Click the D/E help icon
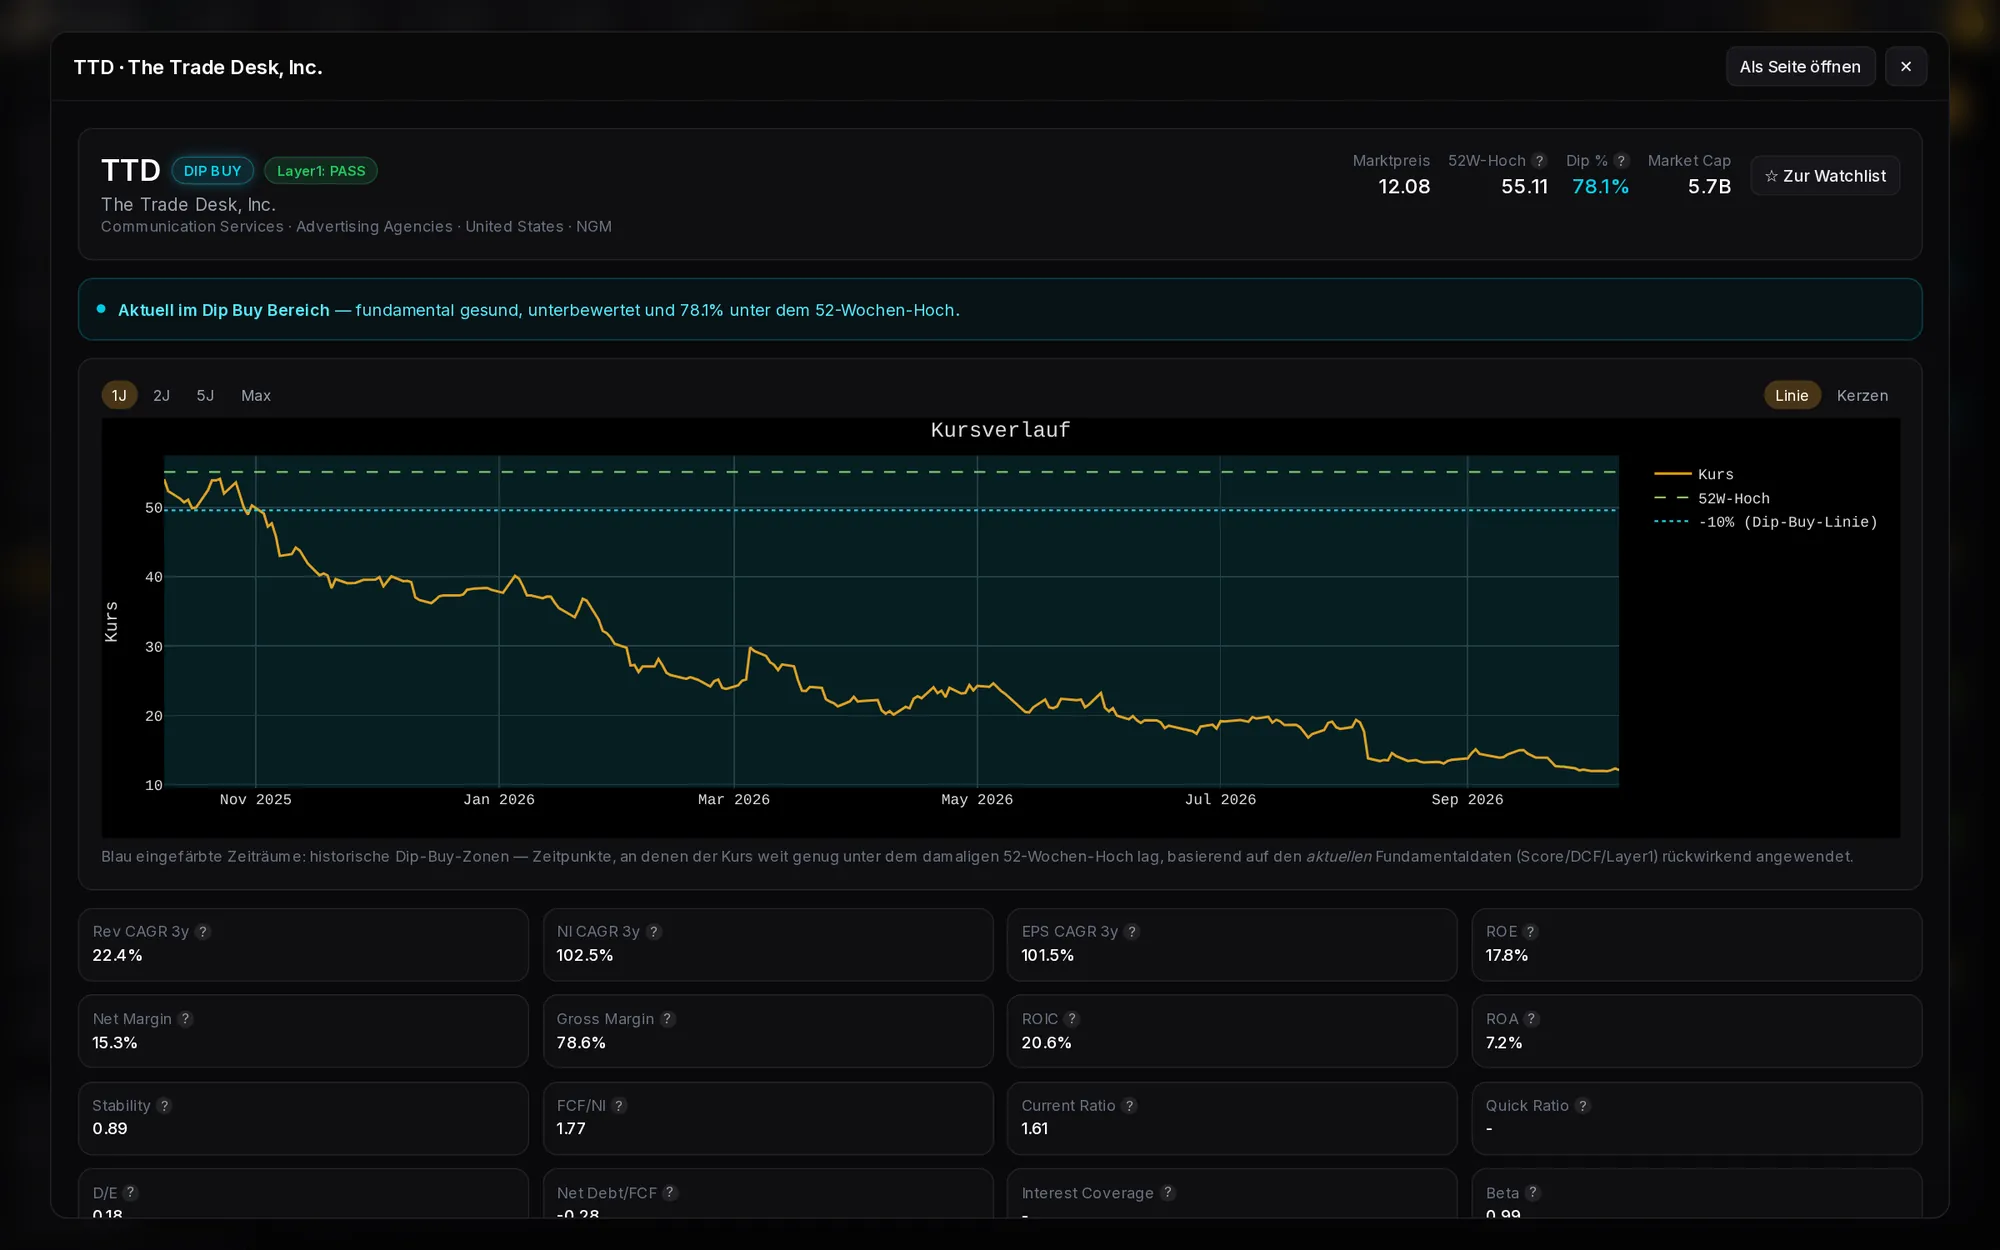Viewport: 2000px width, 1250px height. point(131,1193)
